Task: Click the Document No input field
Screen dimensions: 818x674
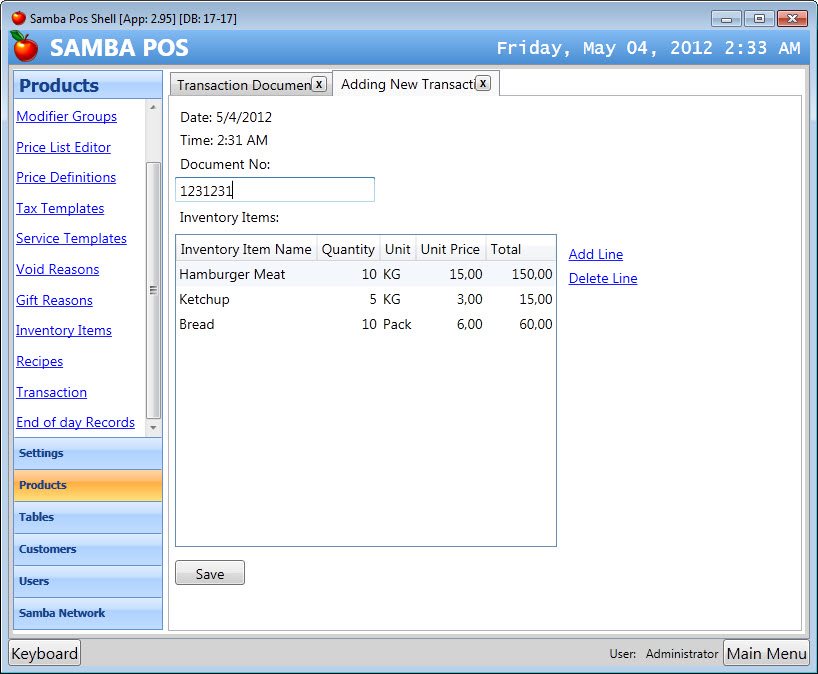Action: pos(275,190)
